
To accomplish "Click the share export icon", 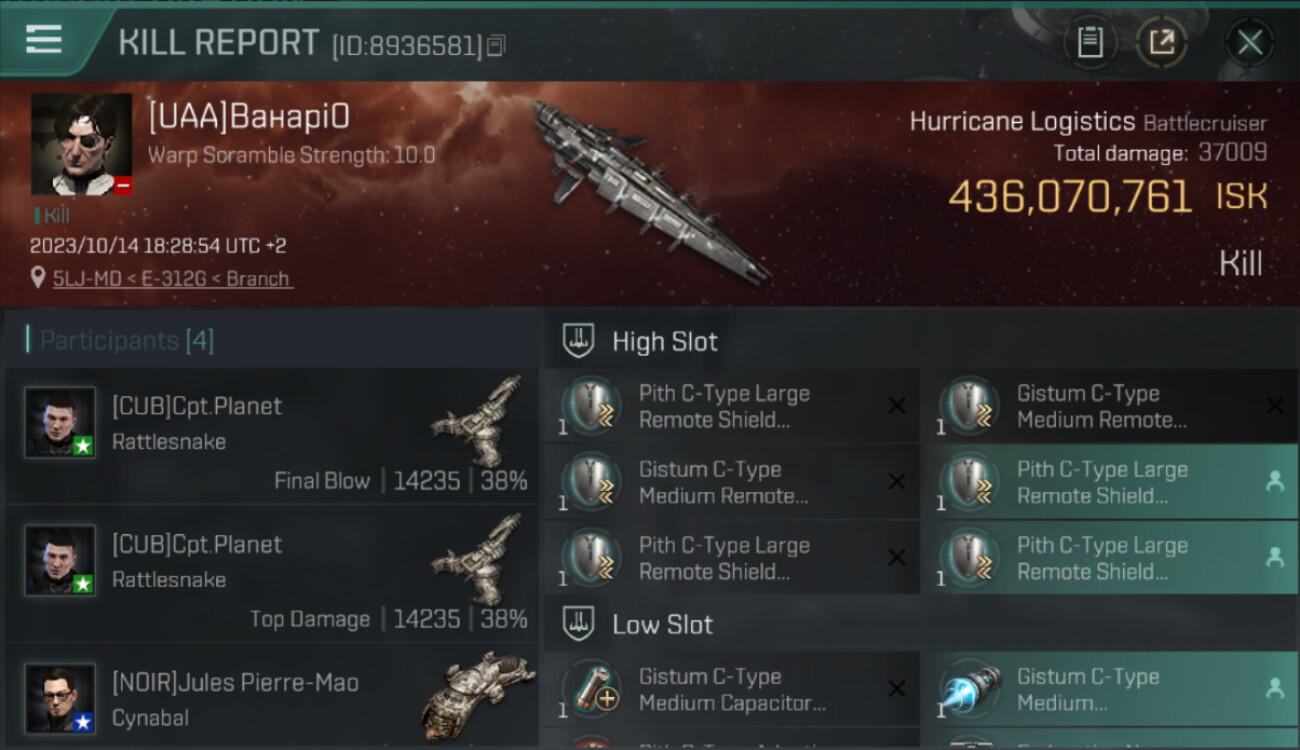I will pos(1161,42).
